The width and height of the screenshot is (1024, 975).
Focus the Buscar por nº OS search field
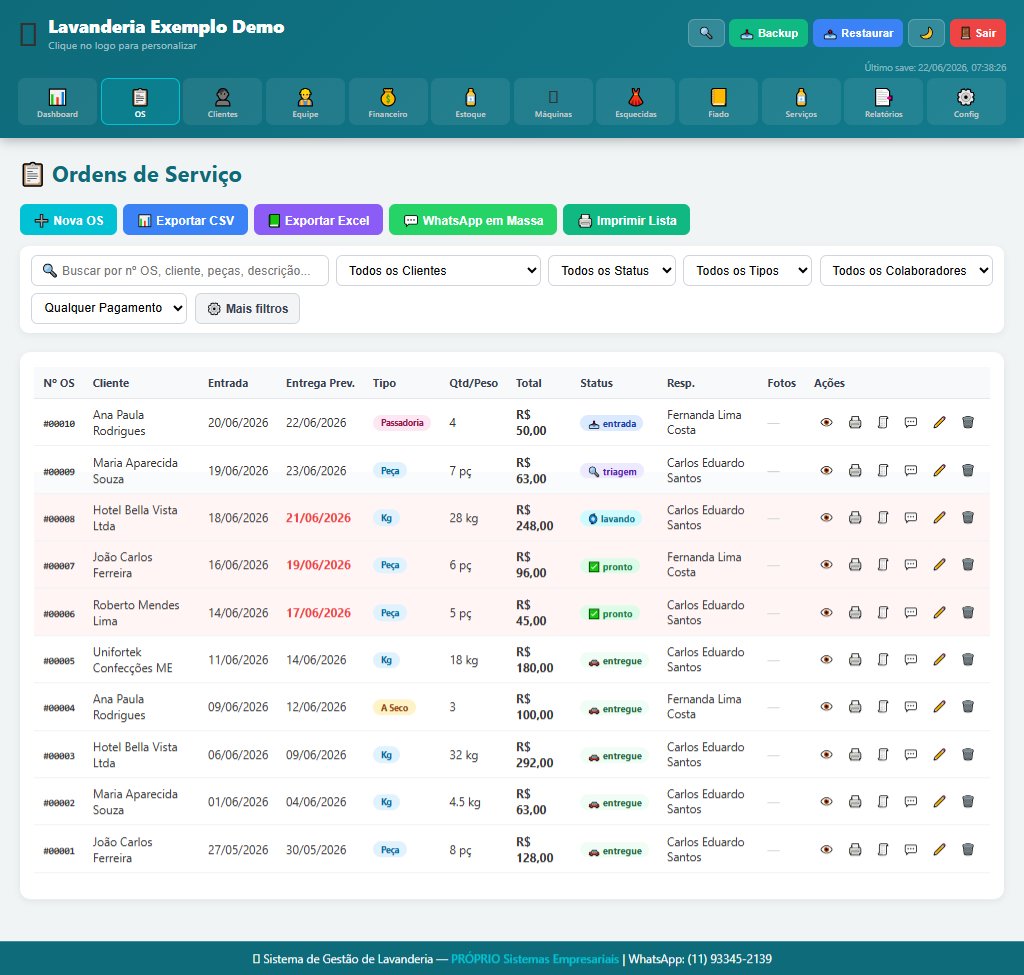tap(180, 270)
